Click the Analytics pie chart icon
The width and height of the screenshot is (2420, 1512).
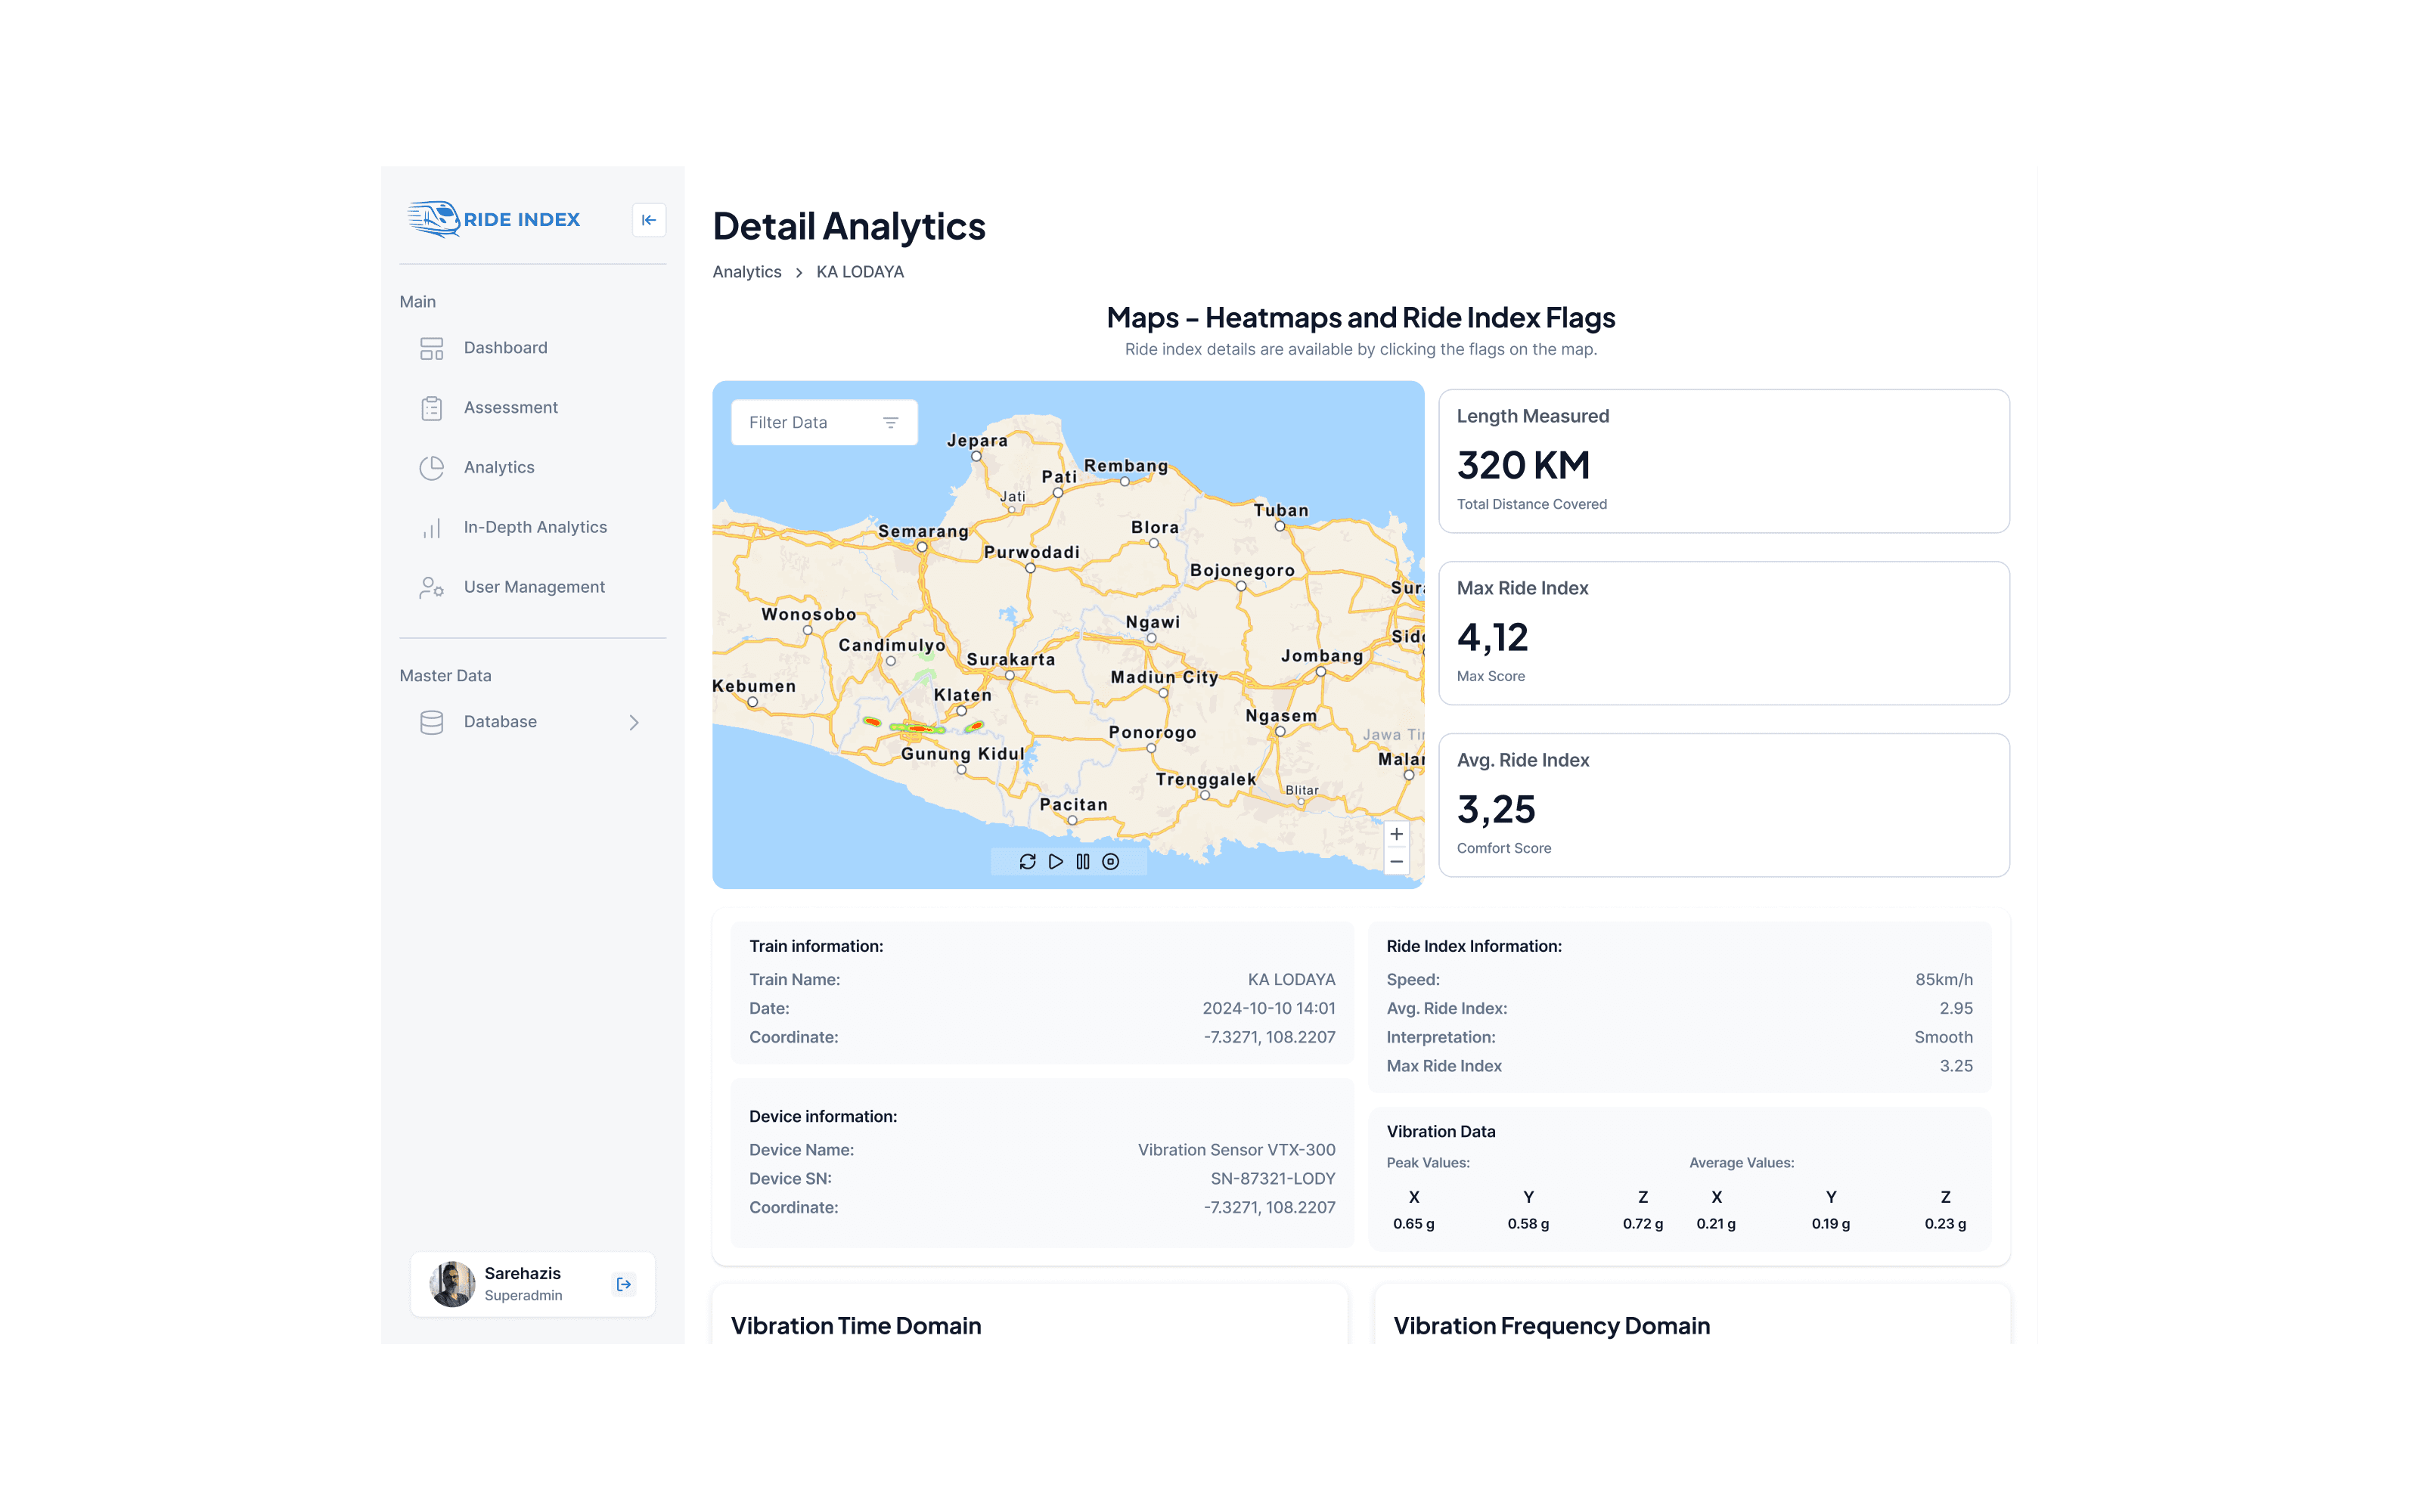click(x=431, y=468)
